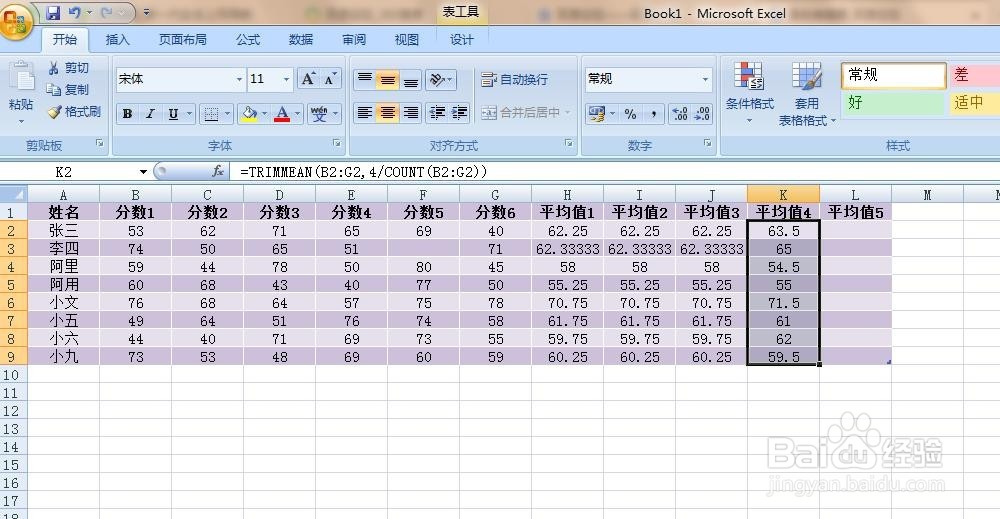Apply the 适中 cell style

coord(974,103)
